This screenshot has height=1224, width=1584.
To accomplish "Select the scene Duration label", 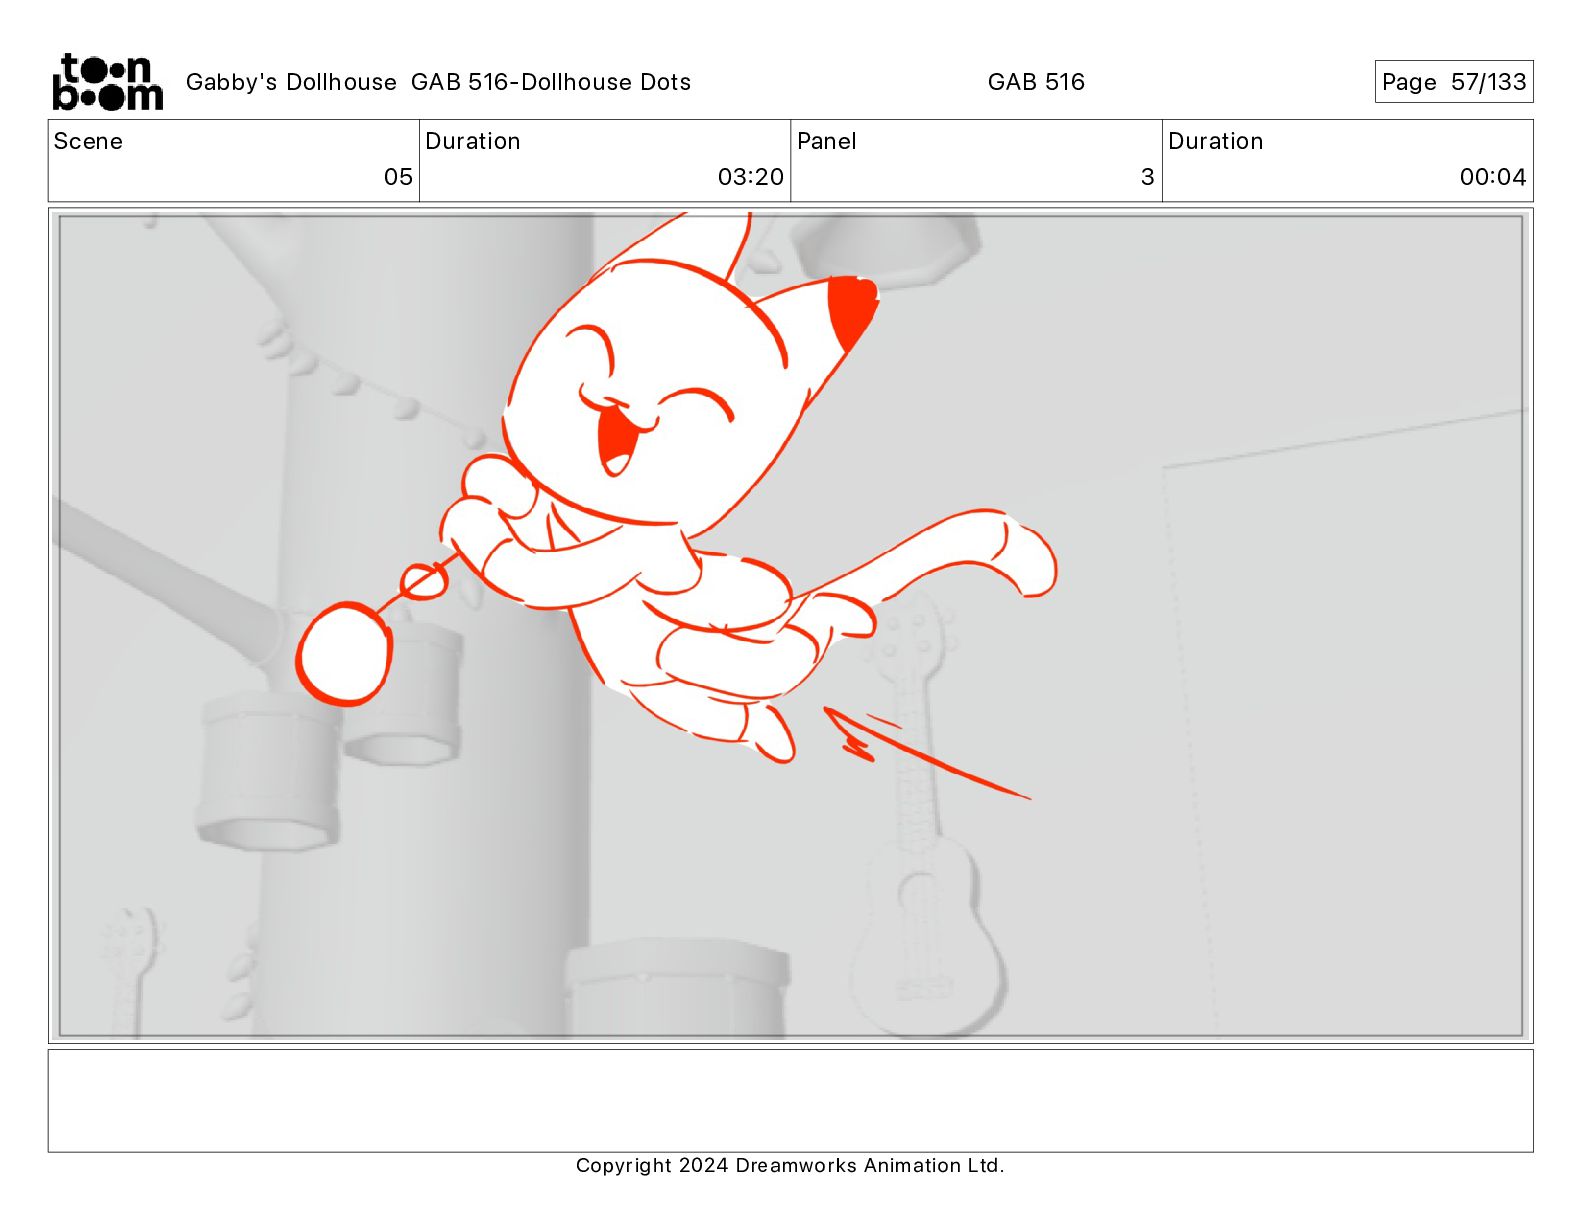I will [473, 141].
